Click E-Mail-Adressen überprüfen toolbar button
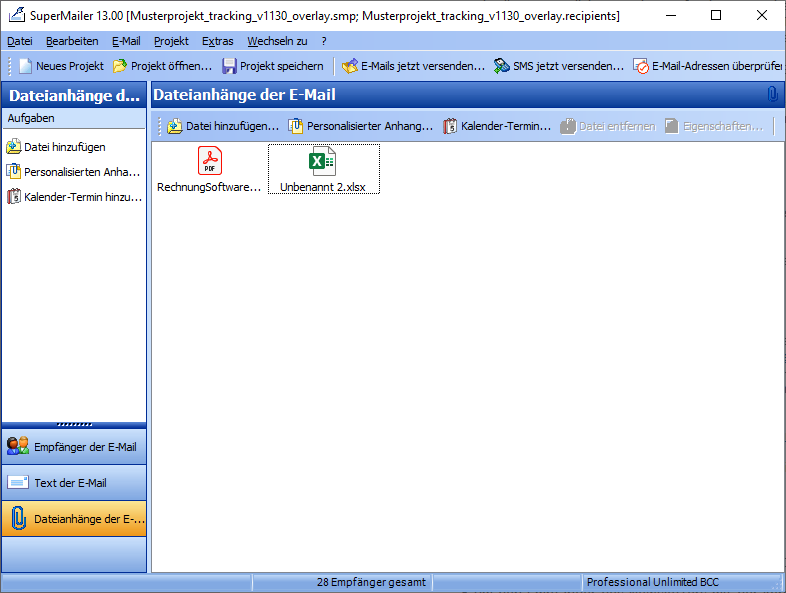Viewport: 786px width, 593px height. pos(707,66)
